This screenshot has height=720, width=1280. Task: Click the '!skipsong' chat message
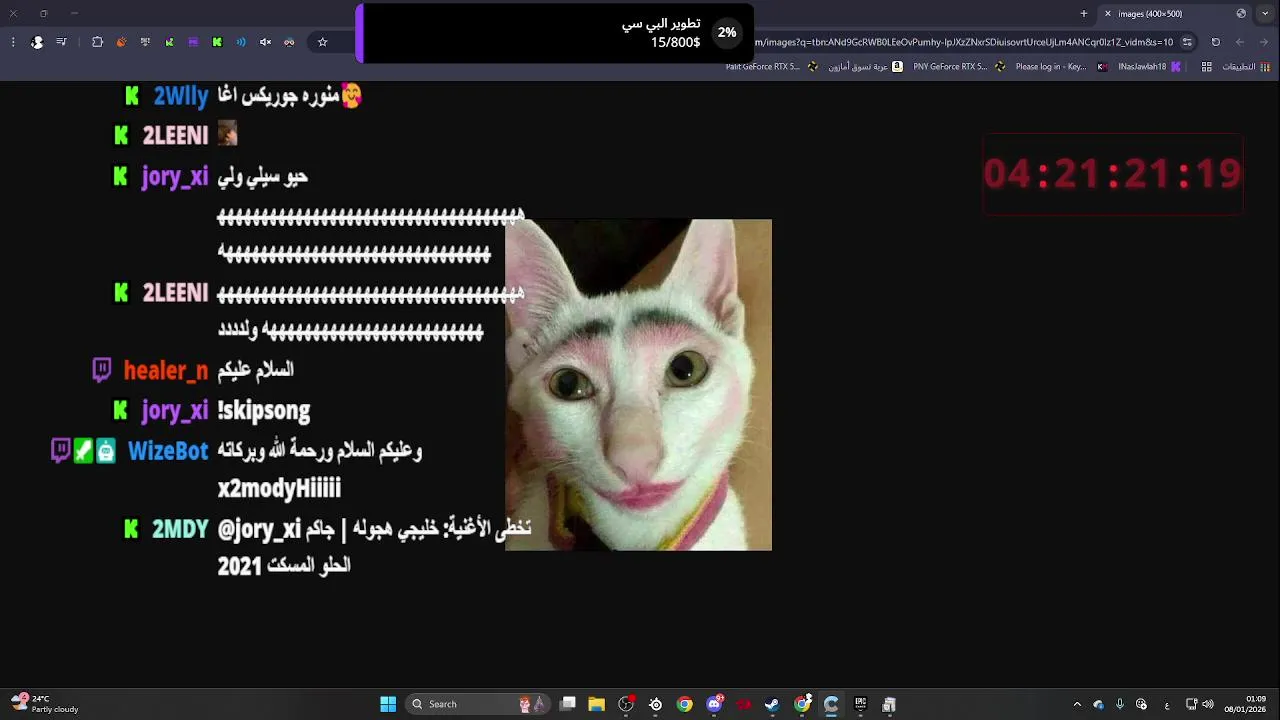pyautogui.click(x=264, y=411)
